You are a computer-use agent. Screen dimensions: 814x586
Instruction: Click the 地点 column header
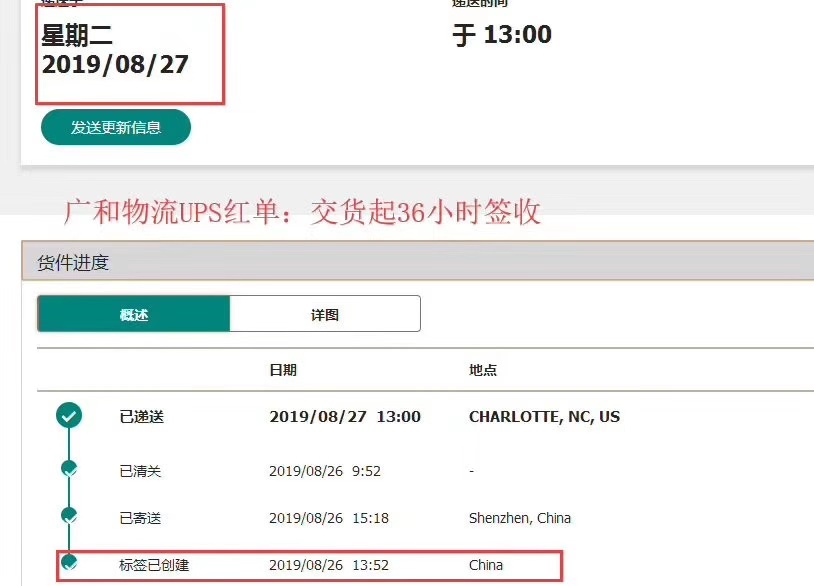[482, 370]
